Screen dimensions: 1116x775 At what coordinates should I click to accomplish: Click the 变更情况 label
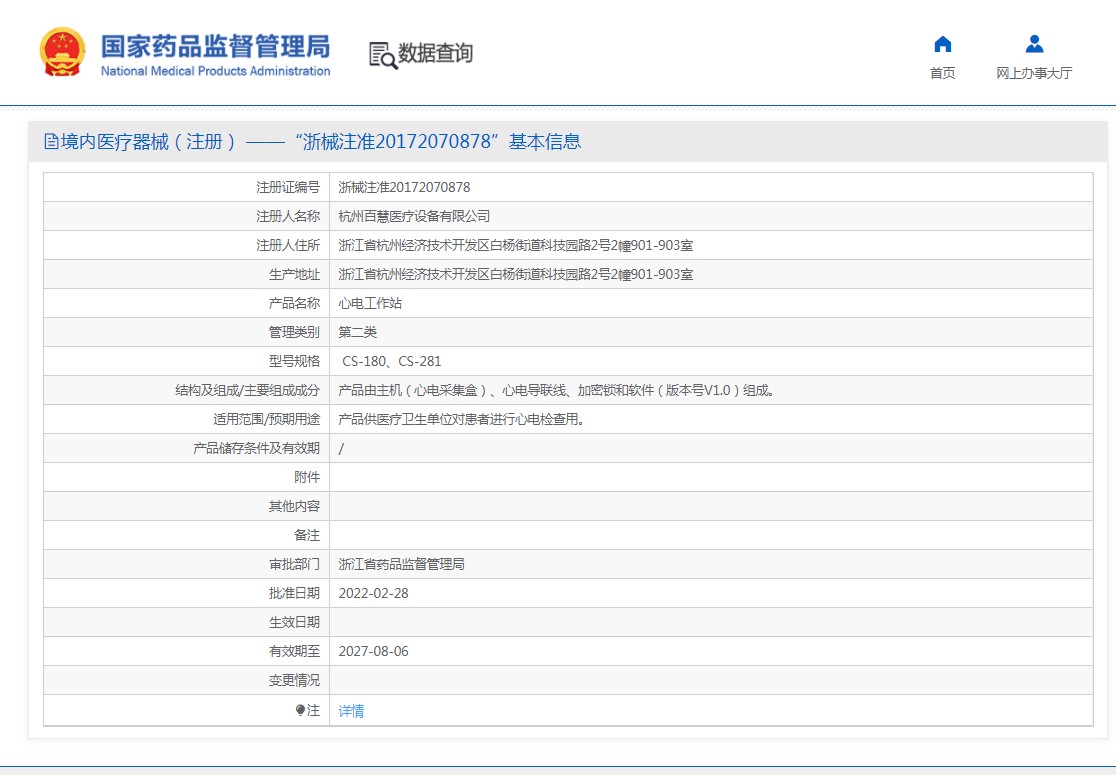point(295,680)
